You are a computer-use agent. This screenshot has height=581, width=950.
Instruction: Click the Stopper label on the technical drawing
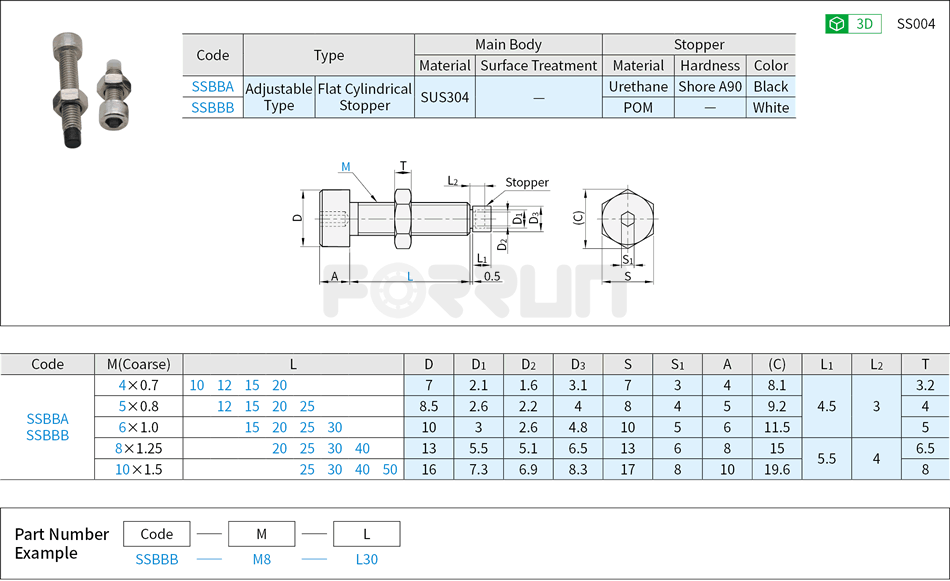(528, 182)
